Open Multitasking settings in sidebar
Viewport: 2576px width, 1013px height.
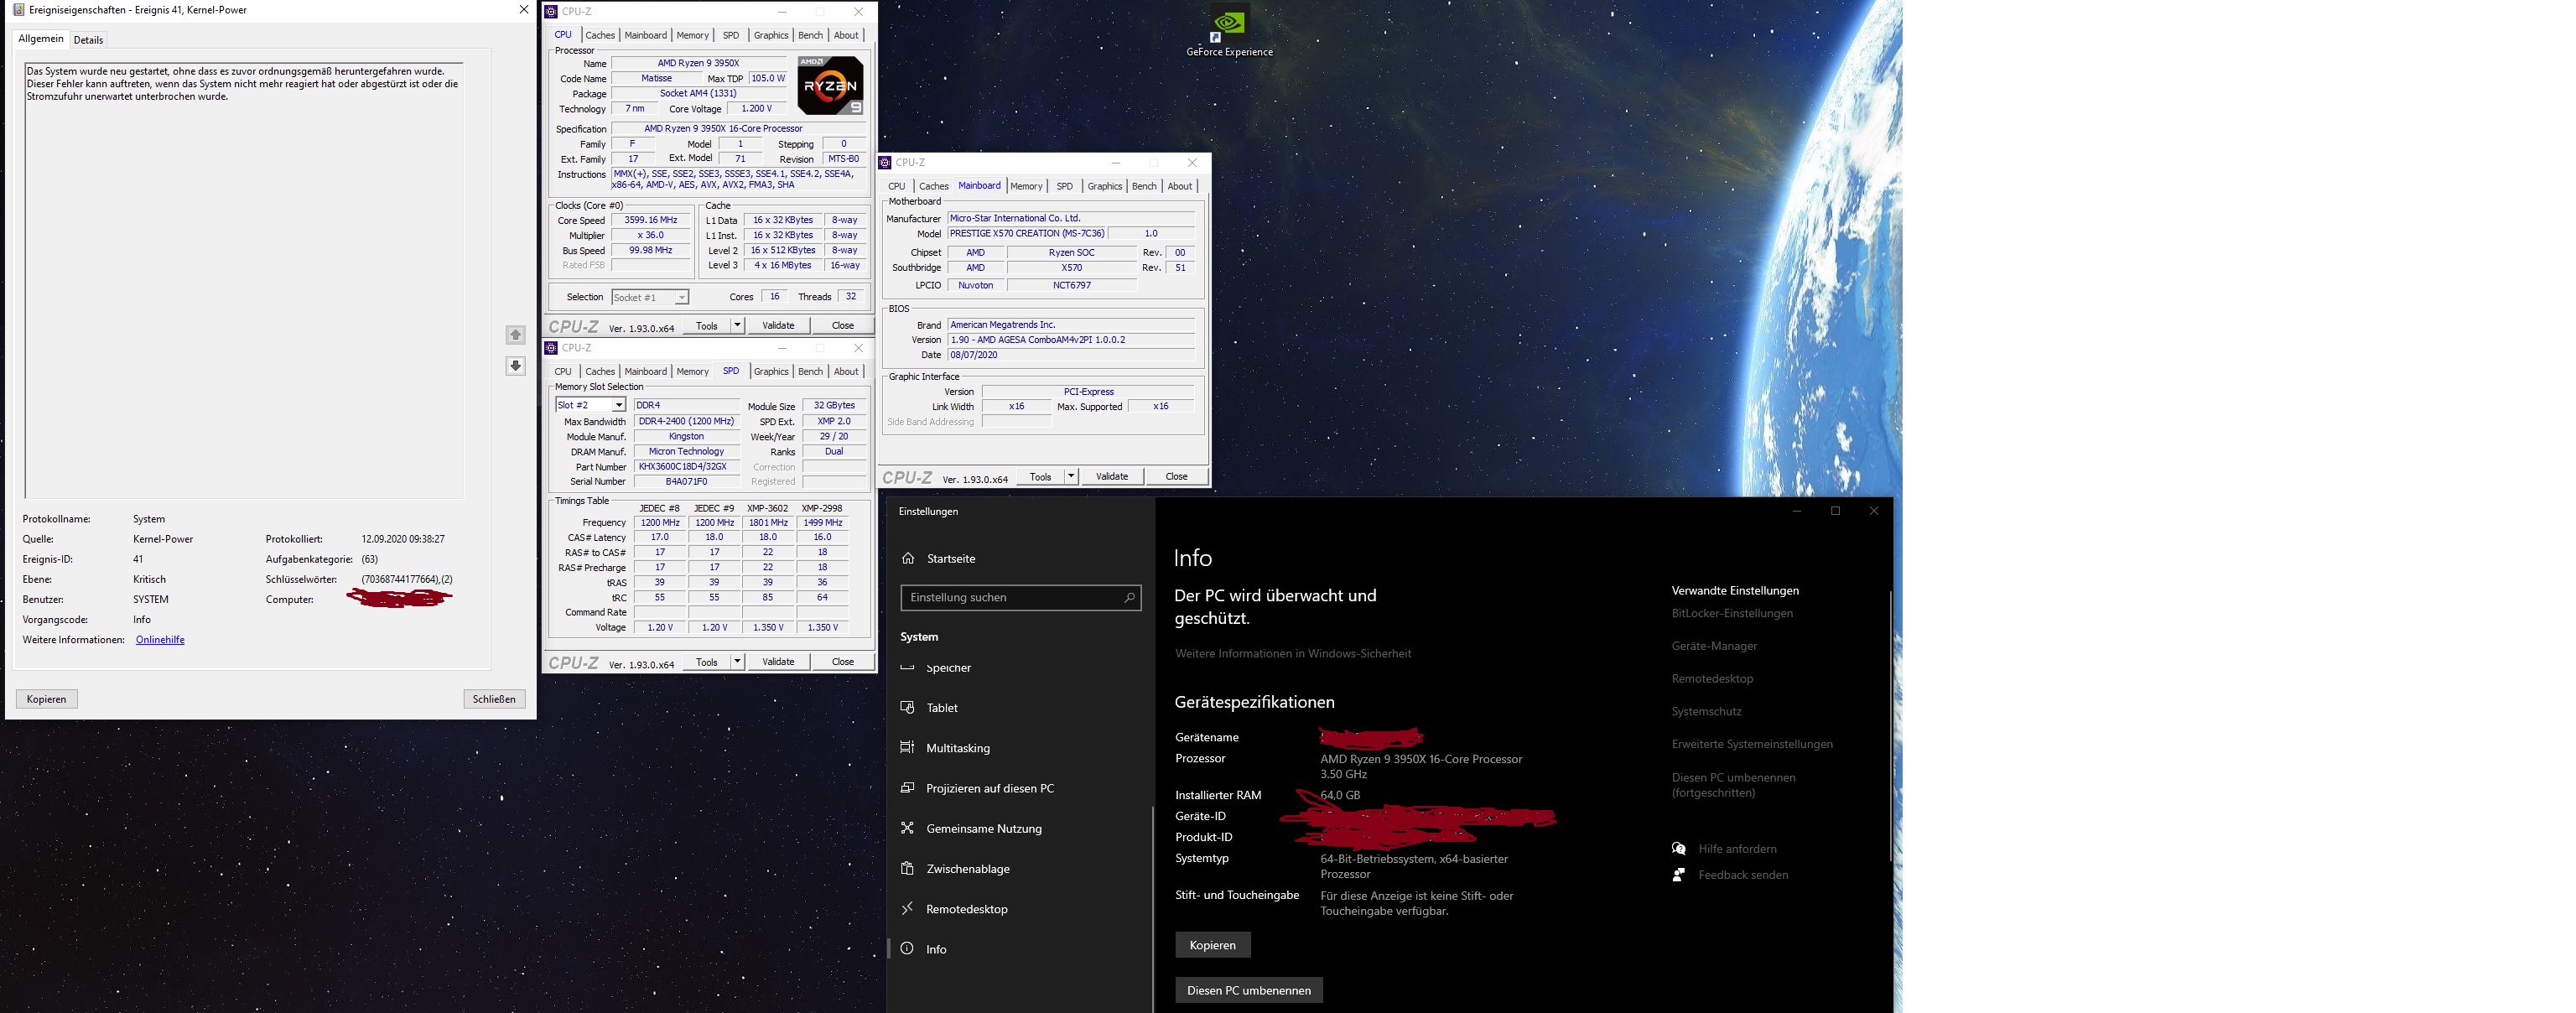957,748
